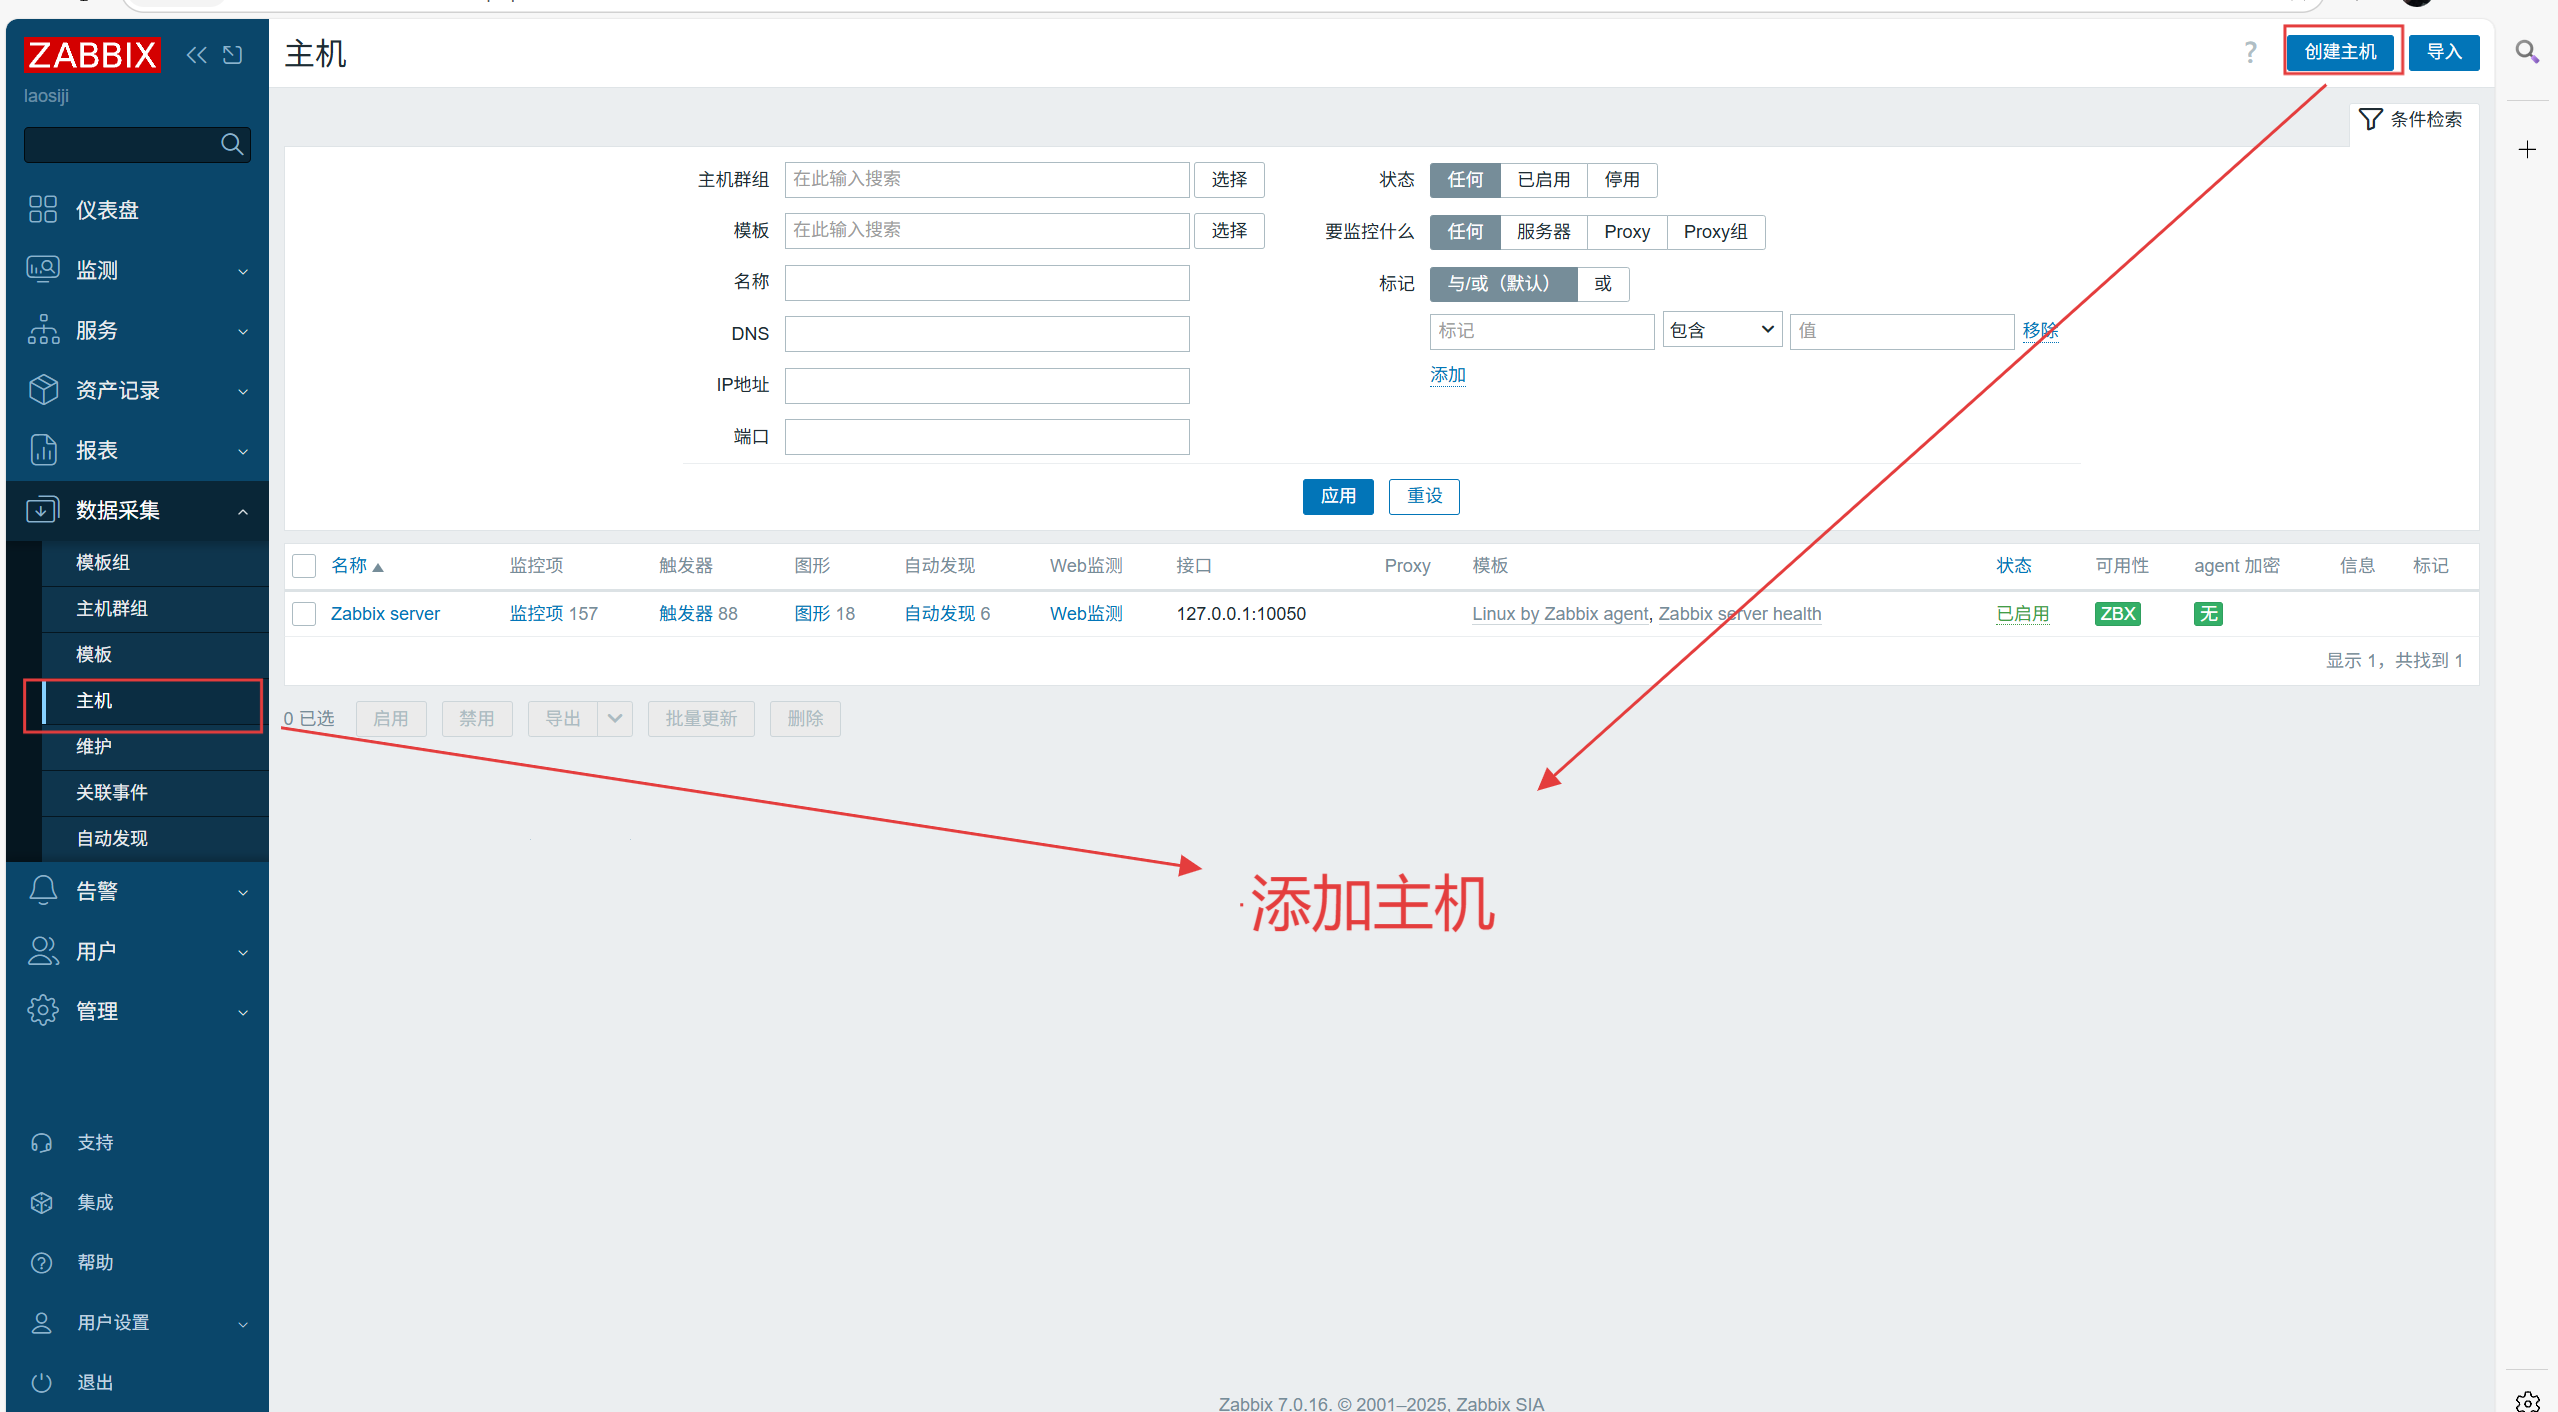Collapse the sidebar with double-arrow icon
The height and width of the screenshot is (1412, 2558).
tap(197, 55)
